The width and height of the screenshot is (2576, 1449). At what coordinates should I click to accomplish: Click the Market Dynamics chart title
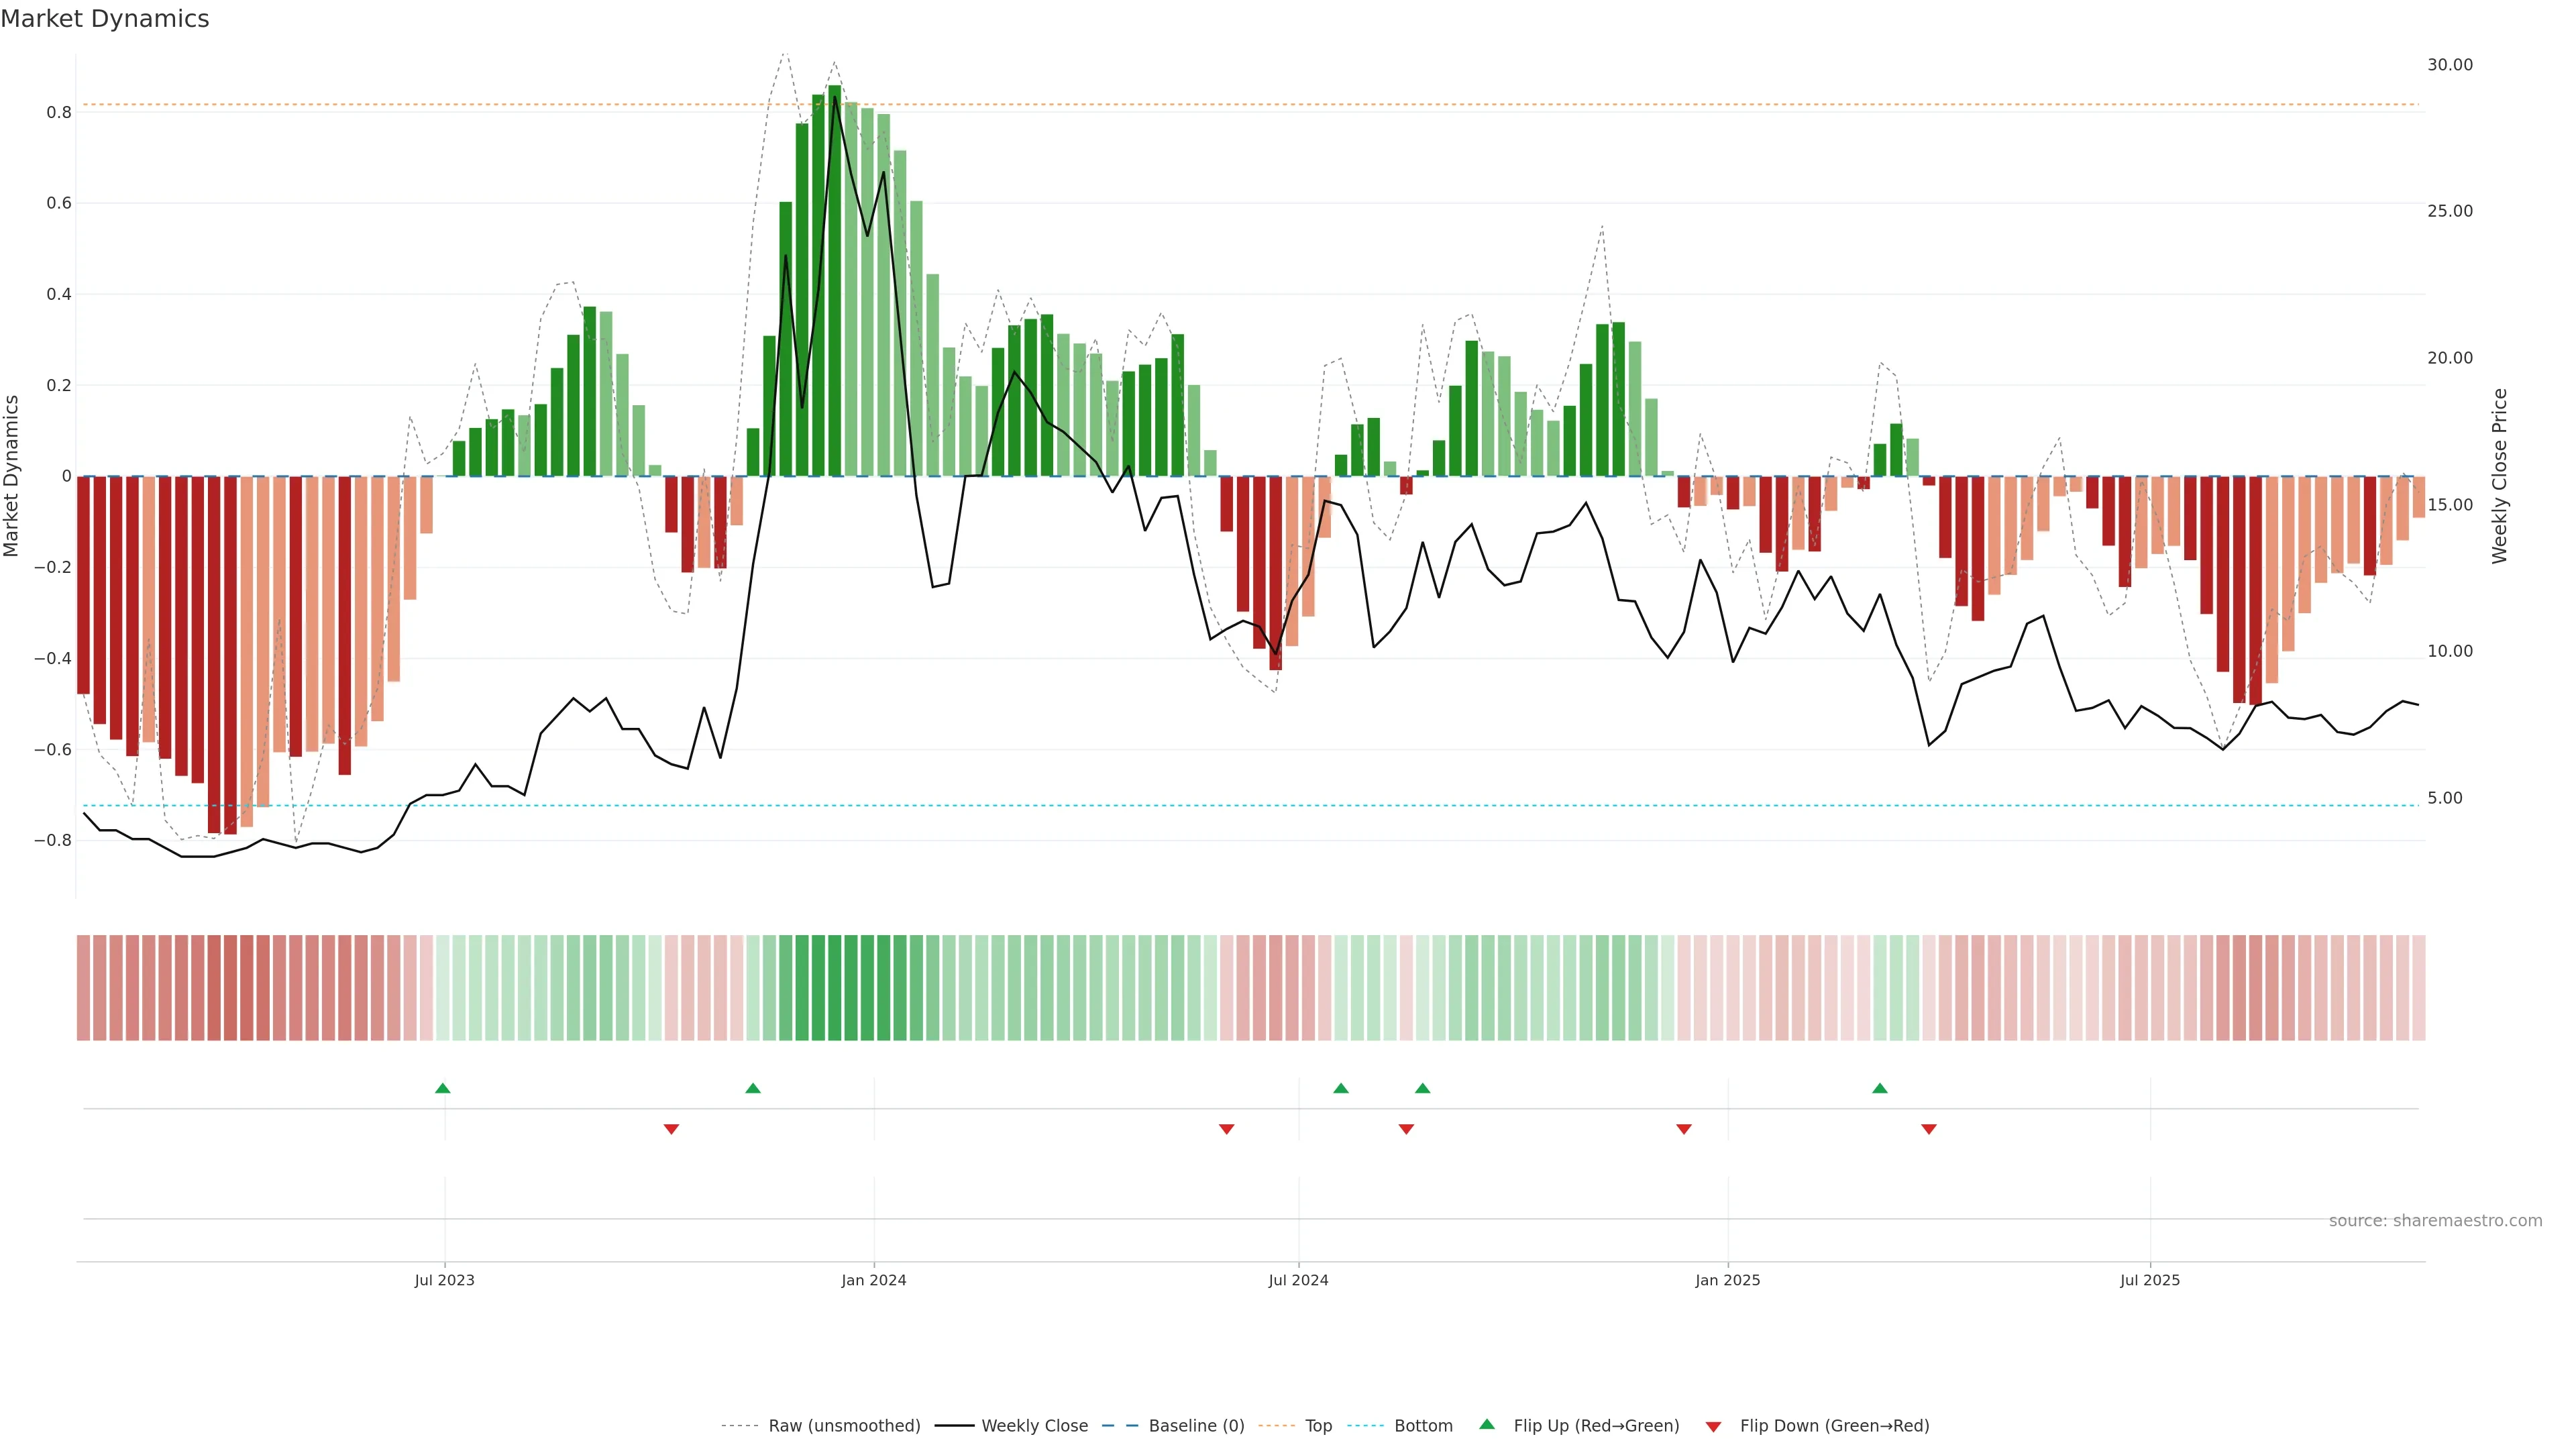[105, 19]
